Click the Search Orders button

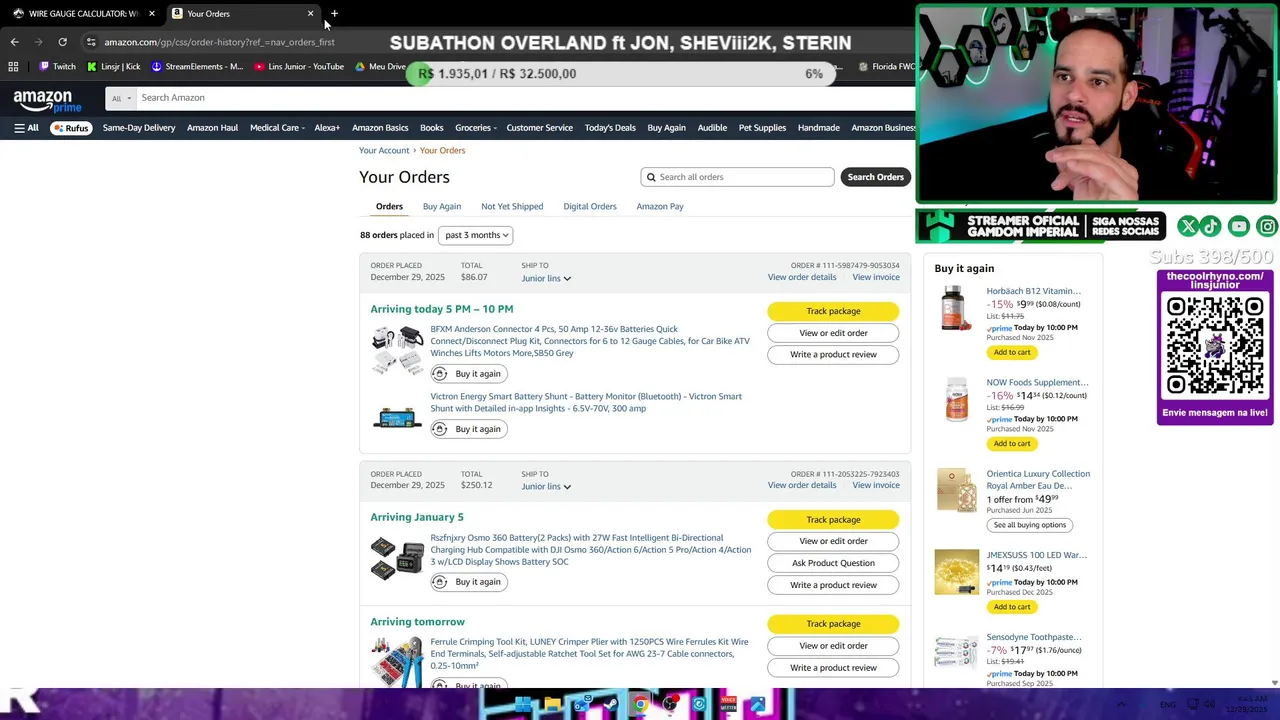click(x=875, y=177)
